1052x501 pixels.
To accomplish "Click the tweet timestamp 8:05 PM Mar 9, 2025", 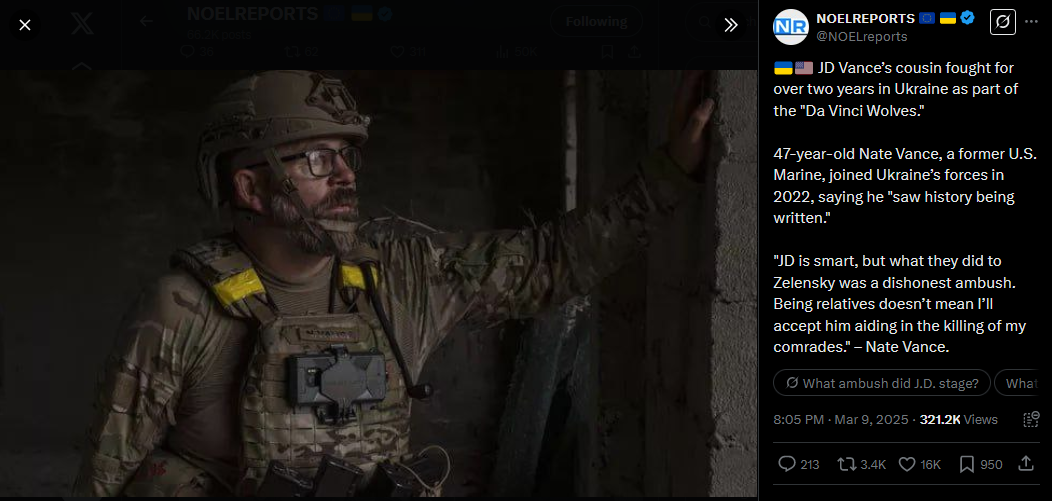I will click(841, 420).
